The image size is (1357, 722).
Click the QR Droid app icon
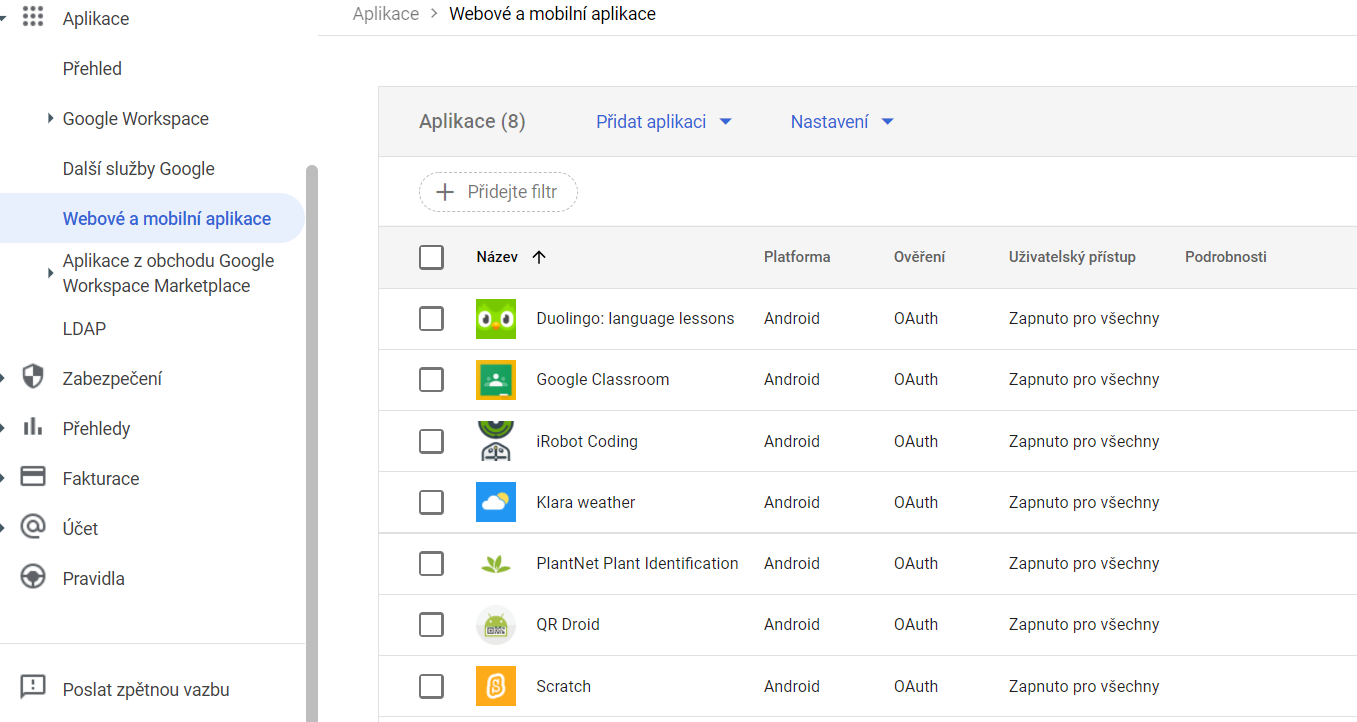495,625
